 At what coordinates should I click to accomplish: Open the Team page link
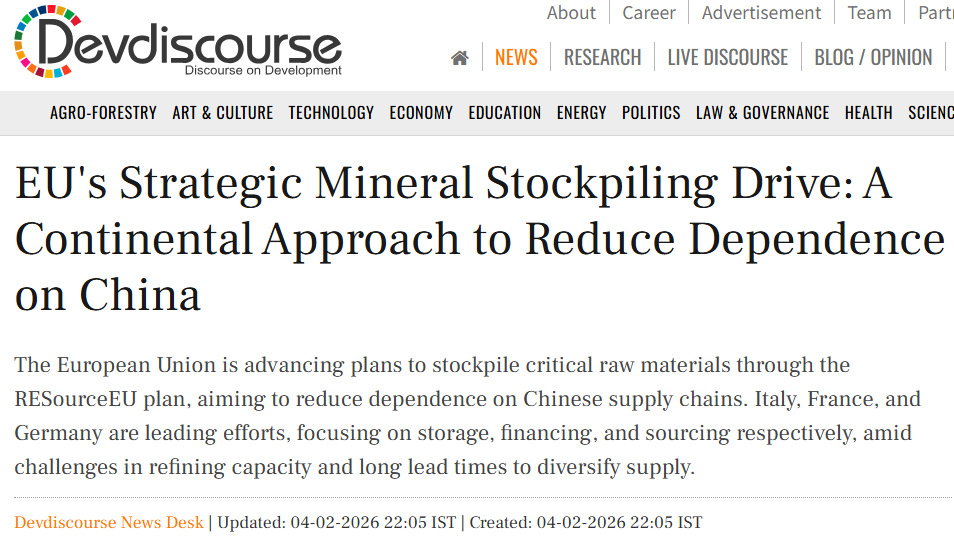[x=869, y=13]
